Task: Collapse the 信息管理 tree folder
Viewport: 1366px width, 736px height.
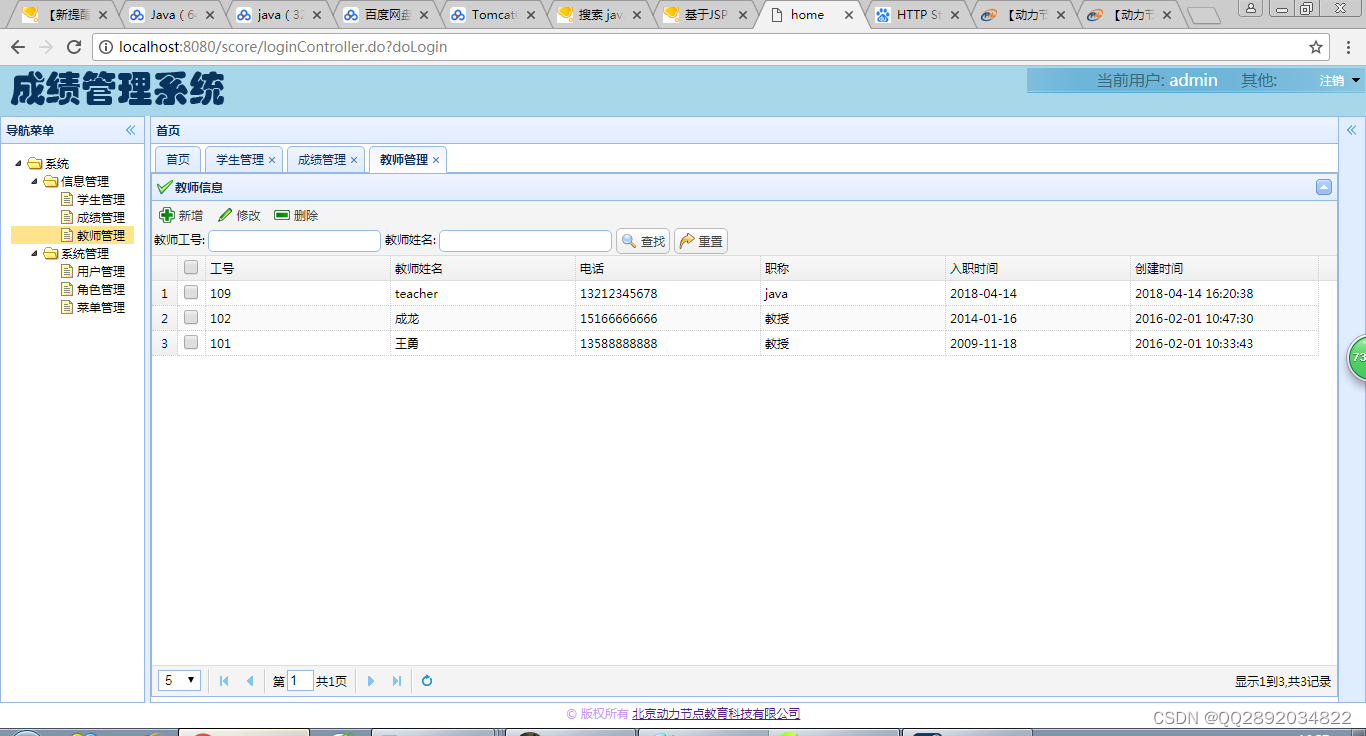Action: point(34,182)
